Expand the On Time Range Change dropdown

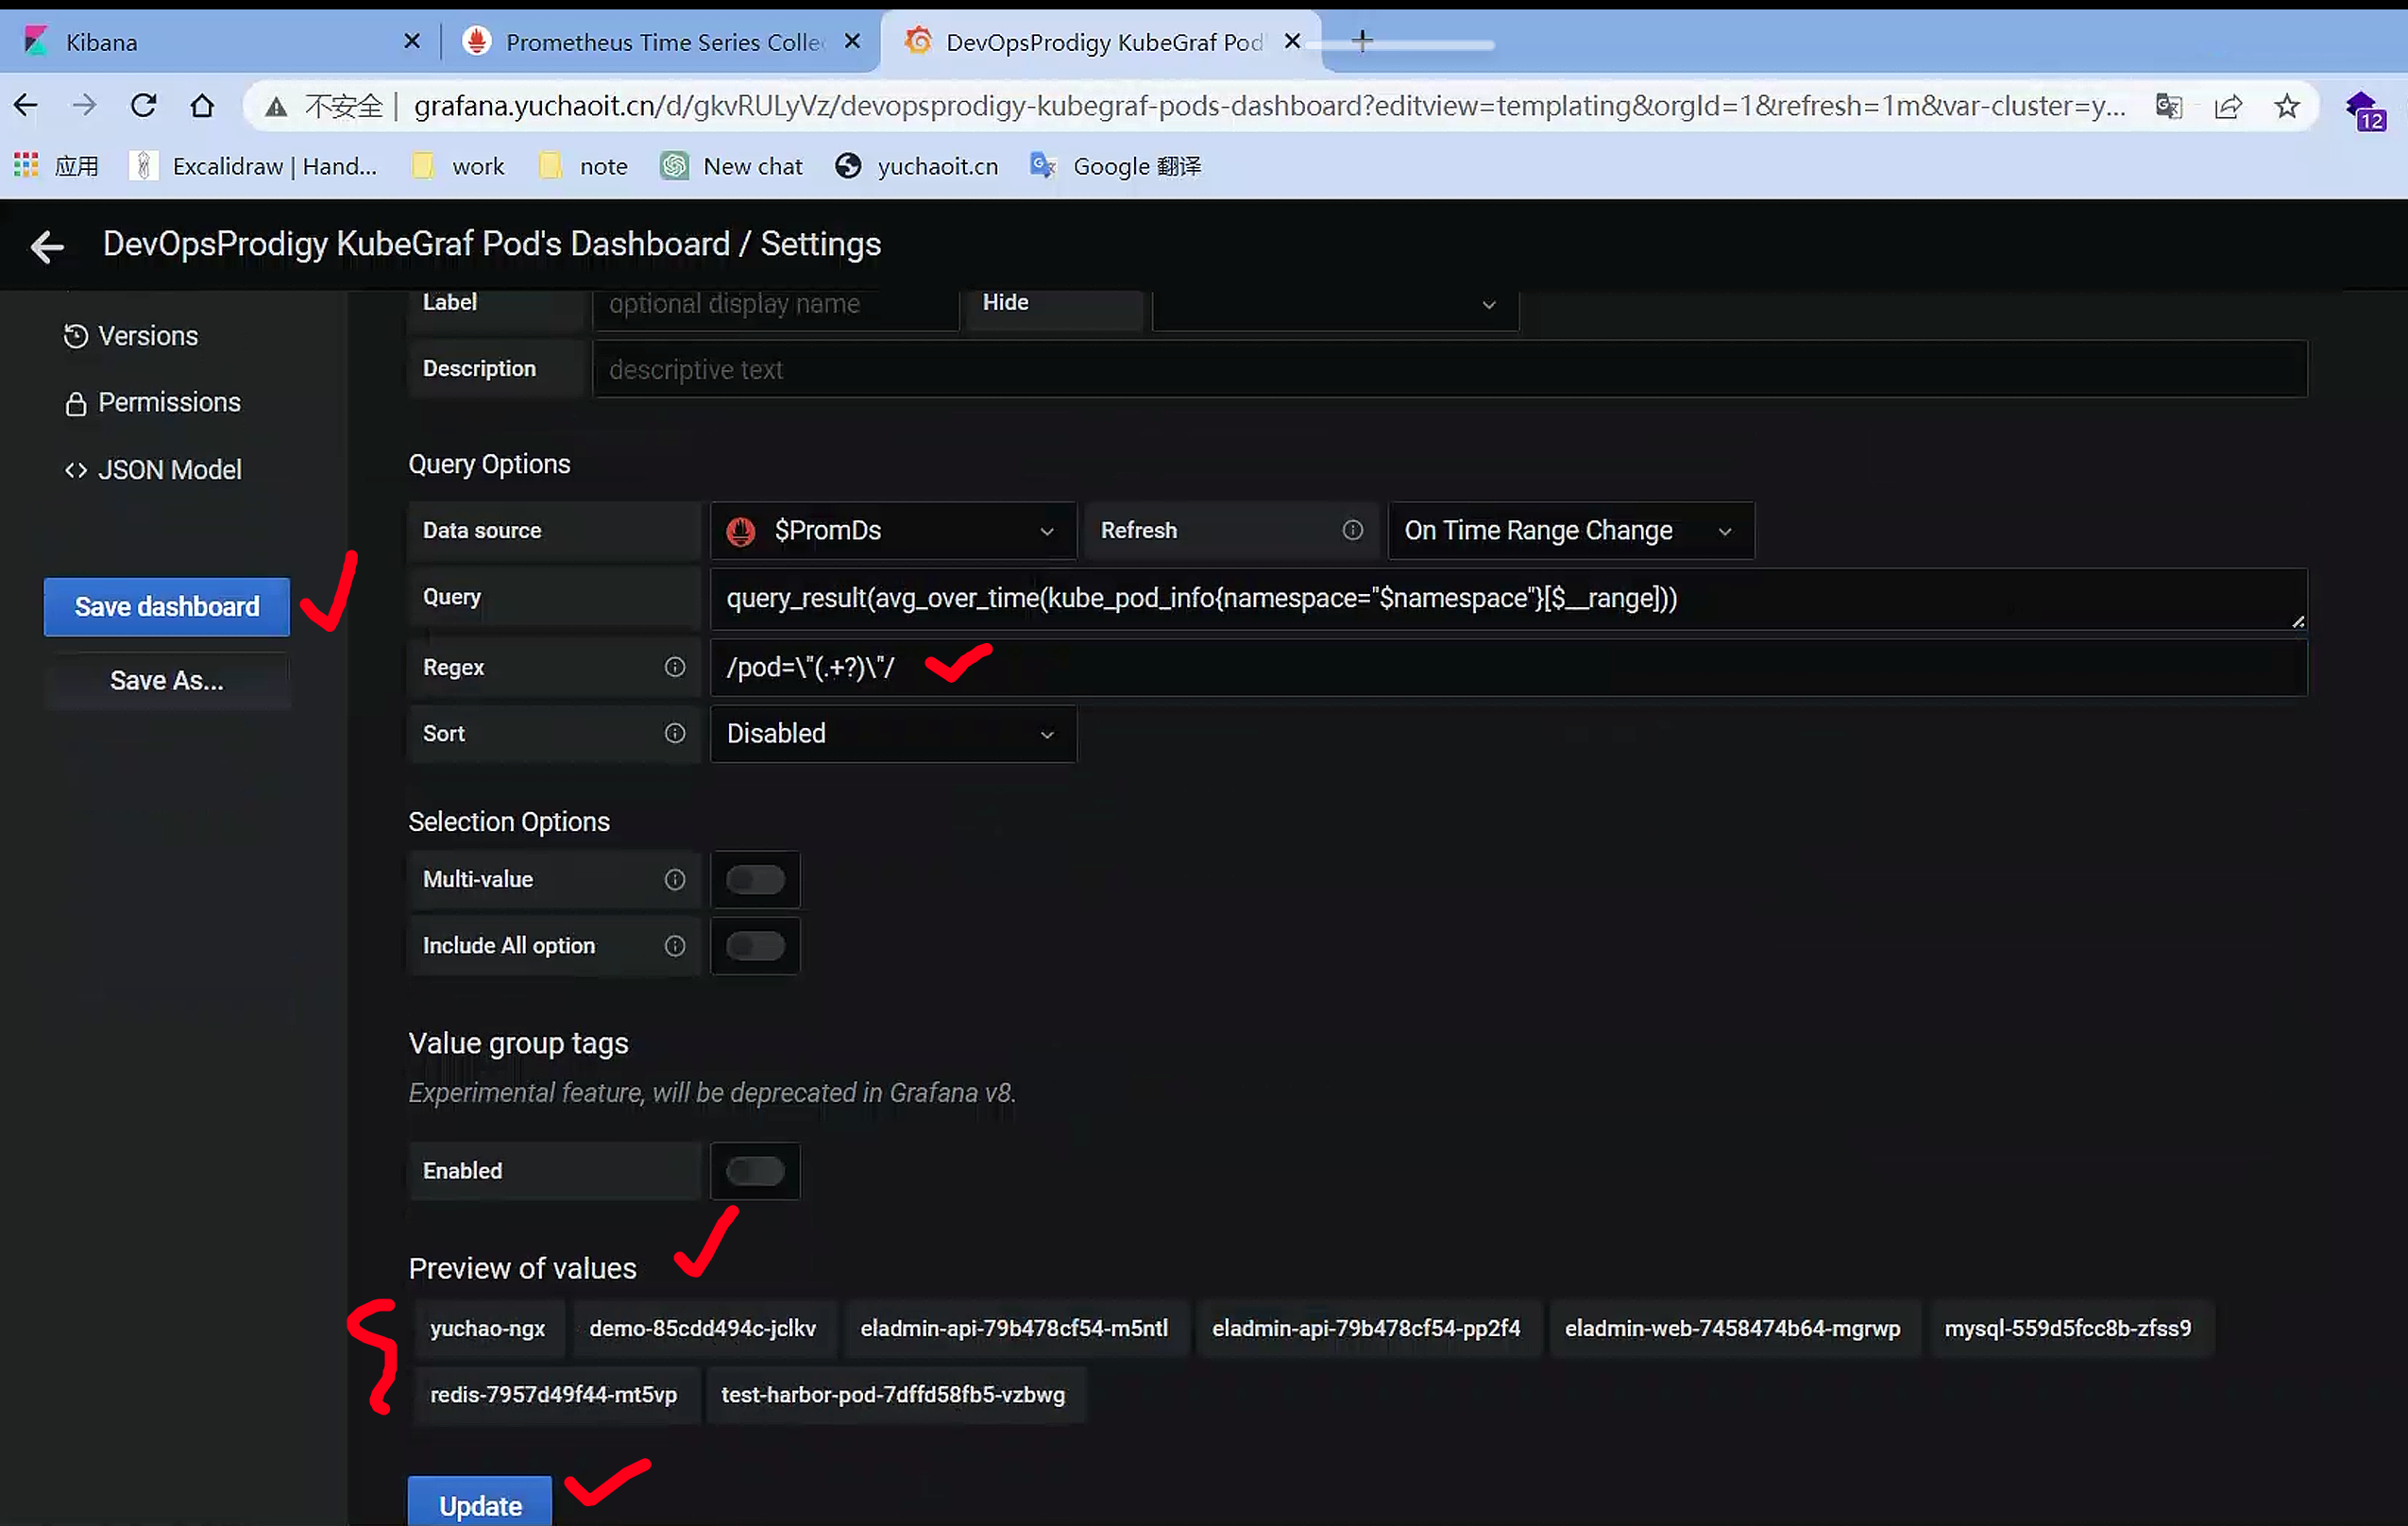pos(1569,531)
